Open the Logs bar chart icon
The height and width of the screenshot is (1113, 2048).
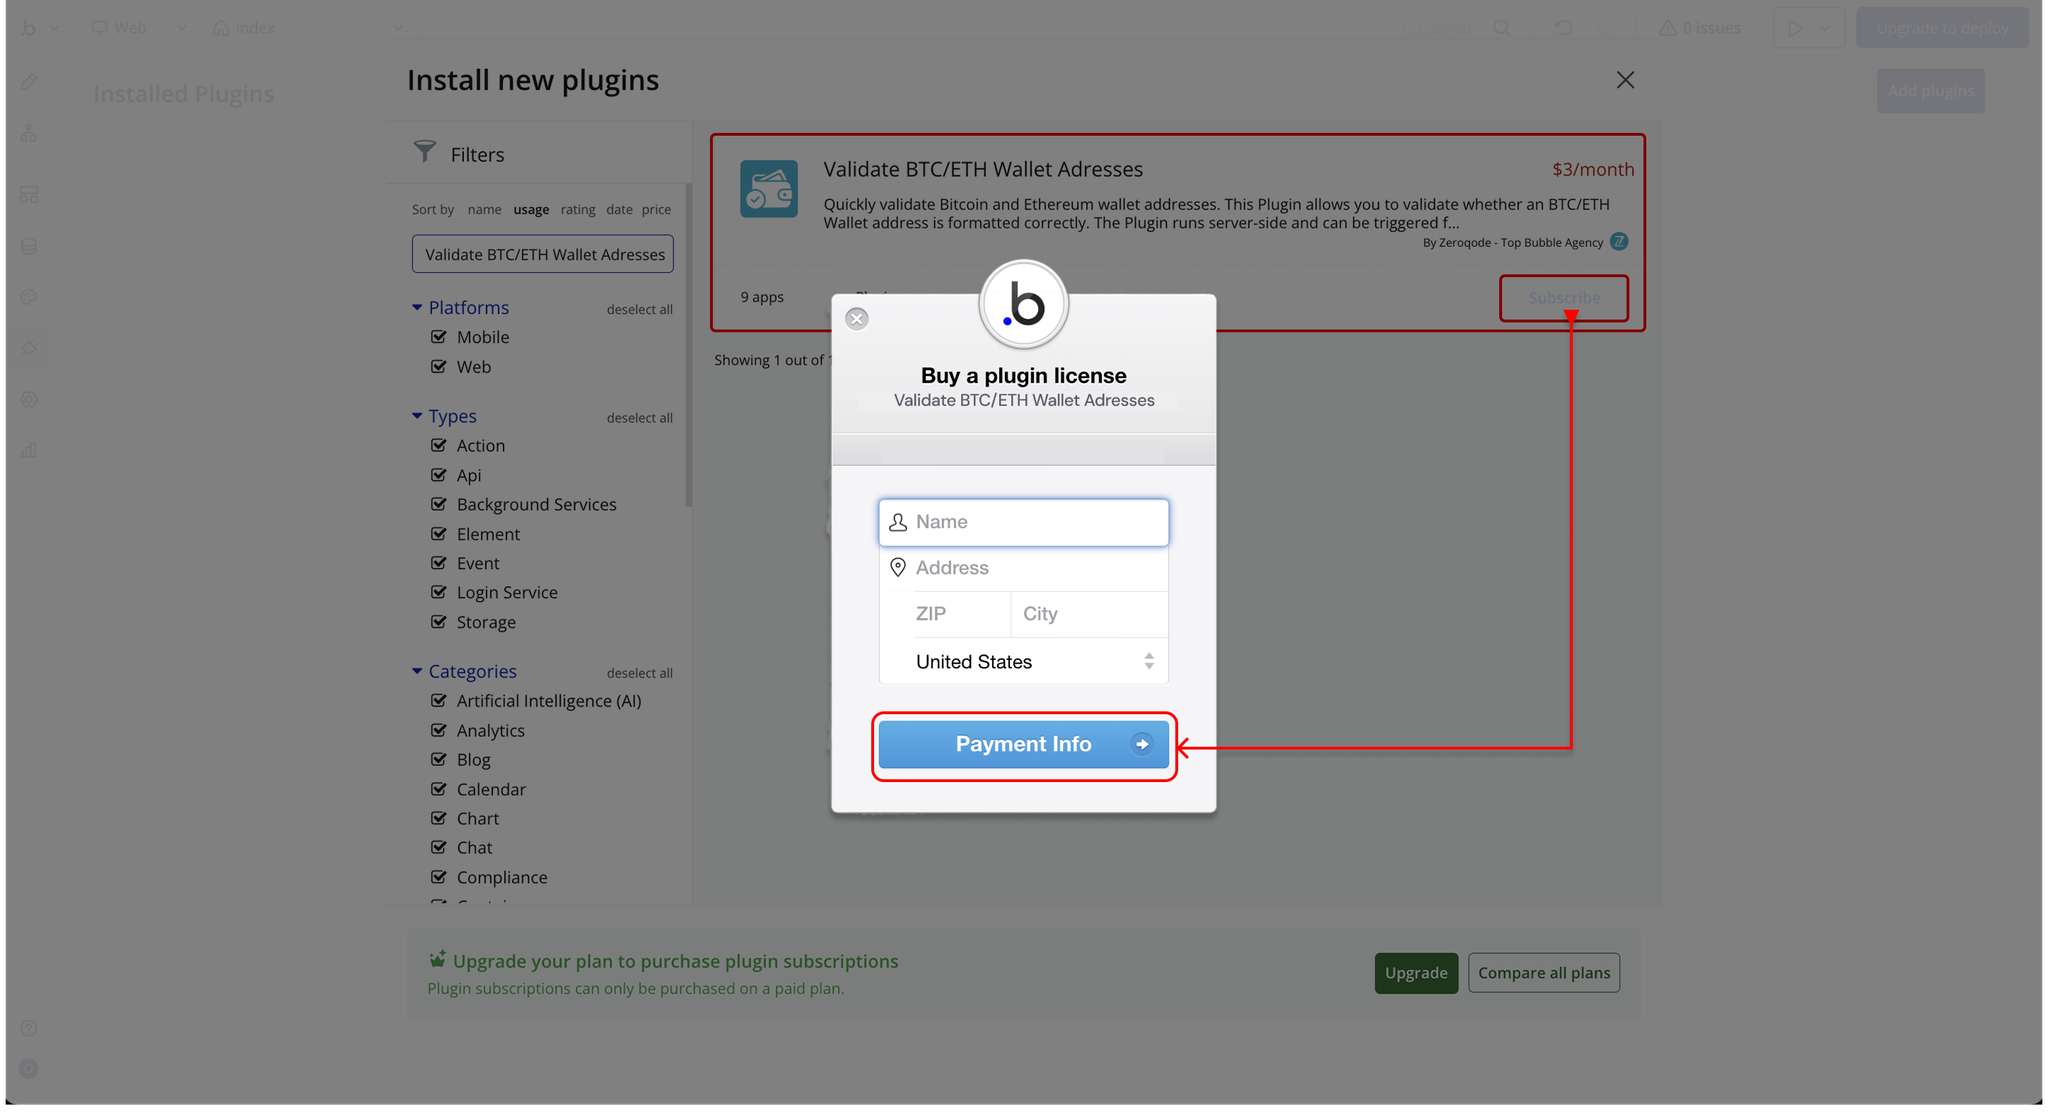(x=29, y=450)
